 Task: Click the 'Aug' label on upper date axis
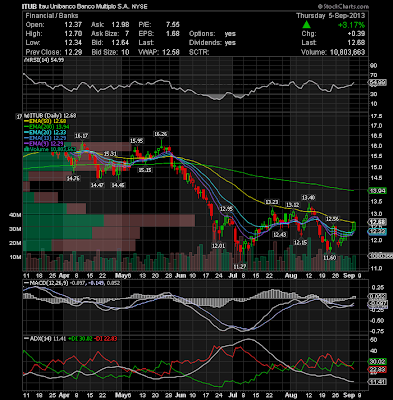click(291, 276)
